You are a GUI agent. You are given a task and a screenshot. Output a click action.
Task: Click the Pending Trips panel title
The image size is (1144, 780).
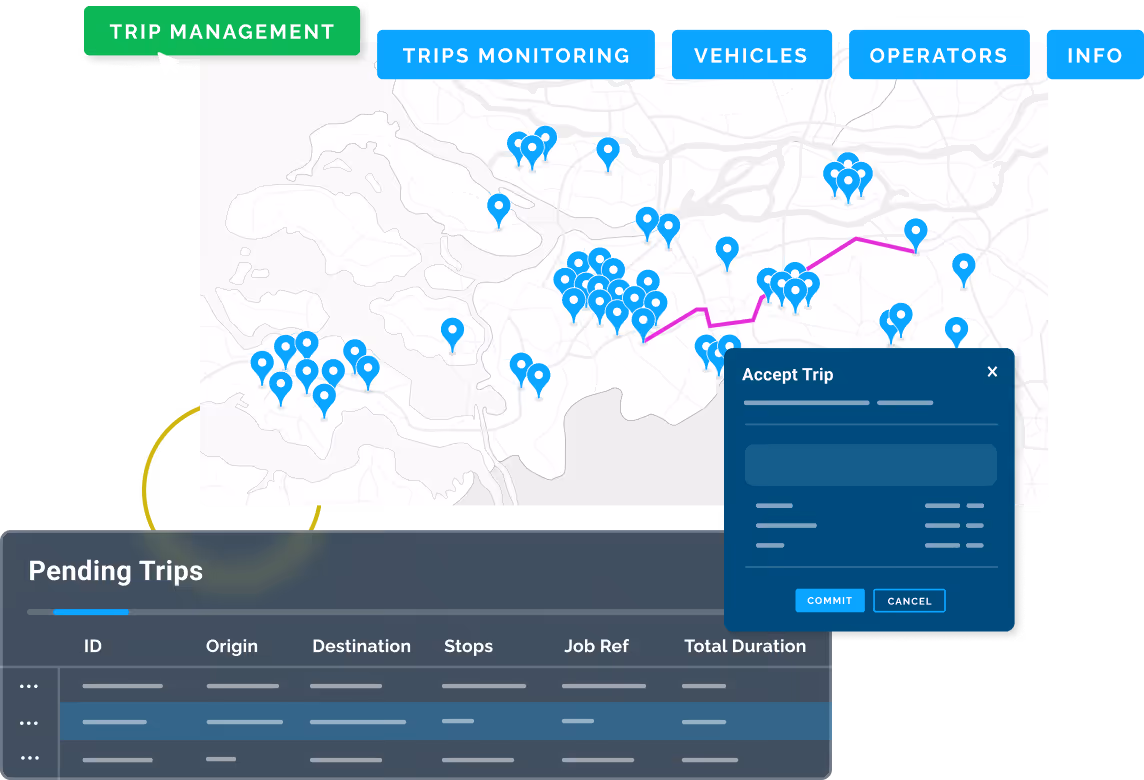coord(115,571)
